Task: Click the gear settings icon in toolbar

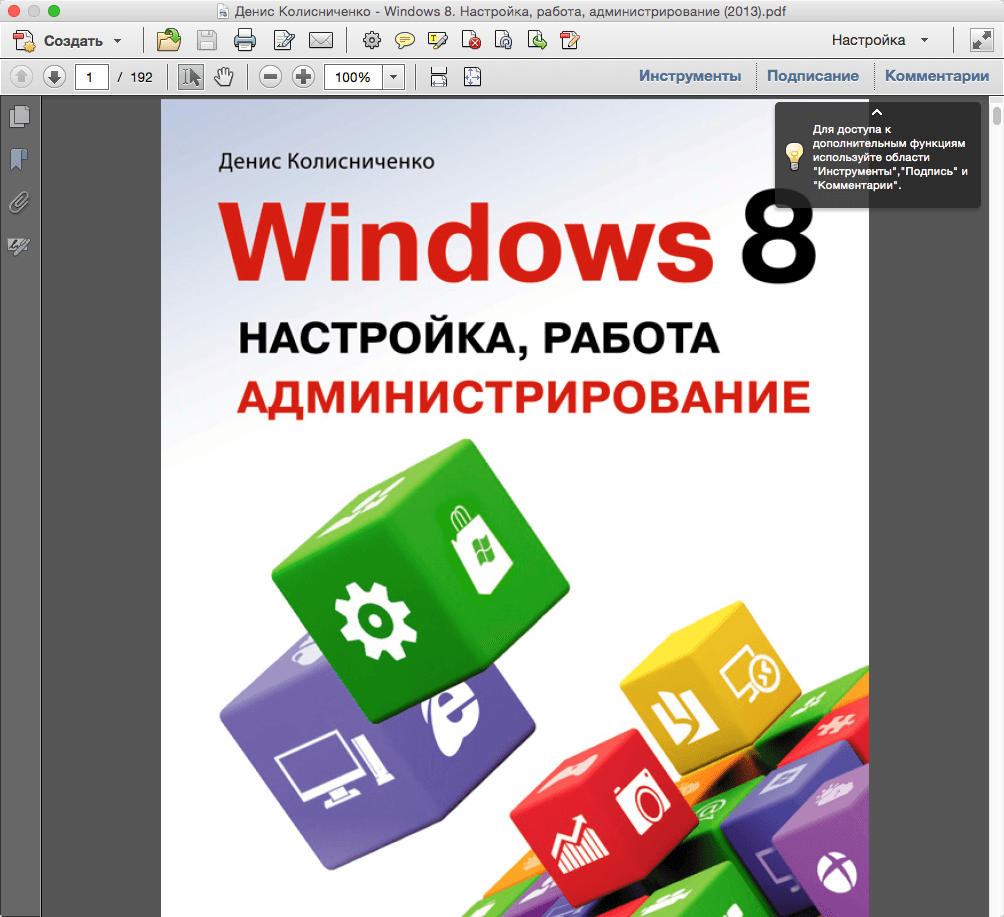Action: tap(371, 40)
